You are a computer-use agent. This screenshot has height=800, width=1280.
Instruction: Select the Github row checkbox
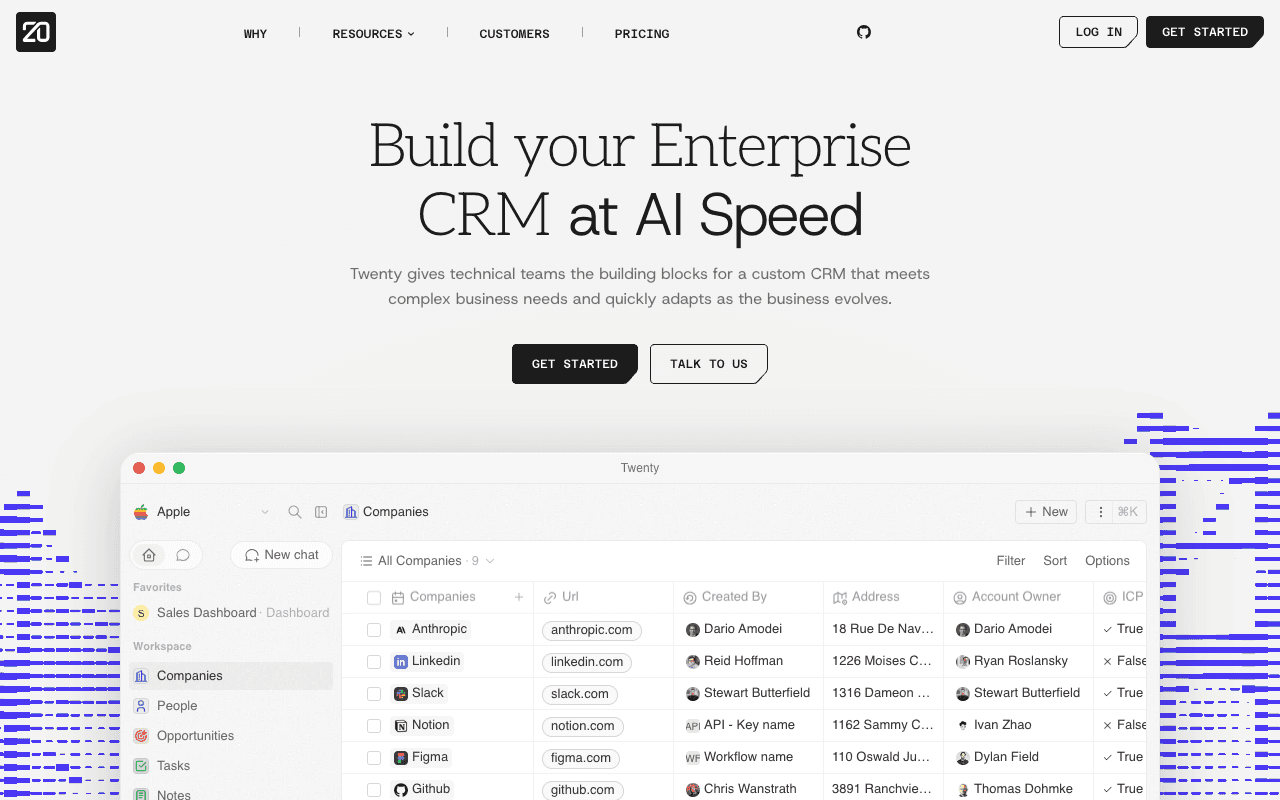pyautogui.click(x=374, y=790)
